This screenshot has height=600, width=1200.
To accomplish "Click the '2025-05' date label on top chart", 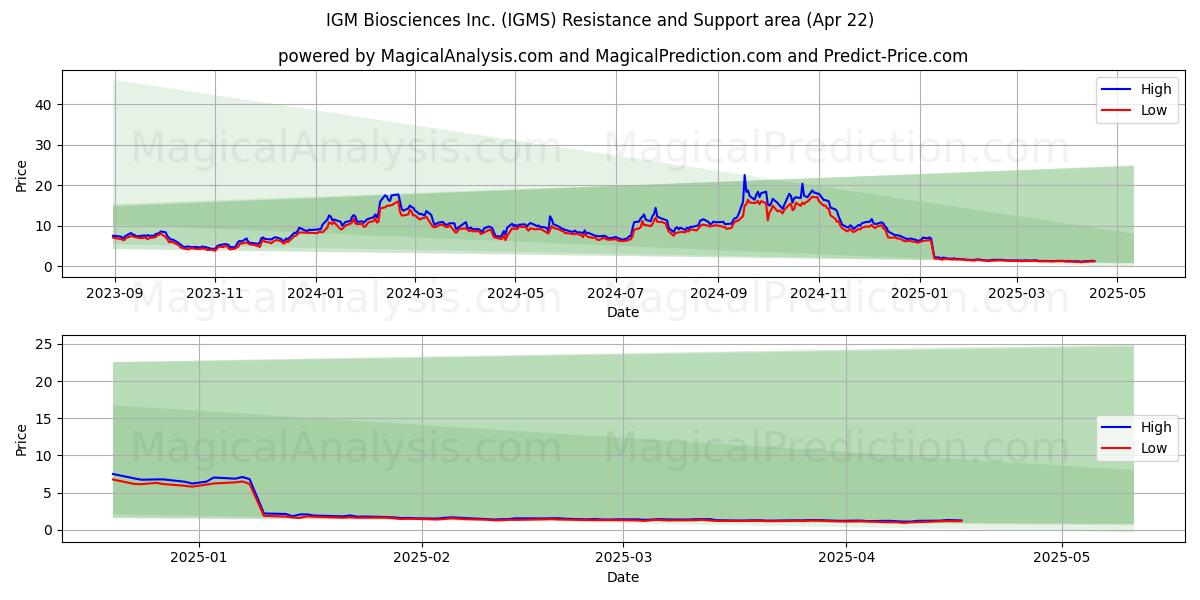I will (x=1118, y=294).
